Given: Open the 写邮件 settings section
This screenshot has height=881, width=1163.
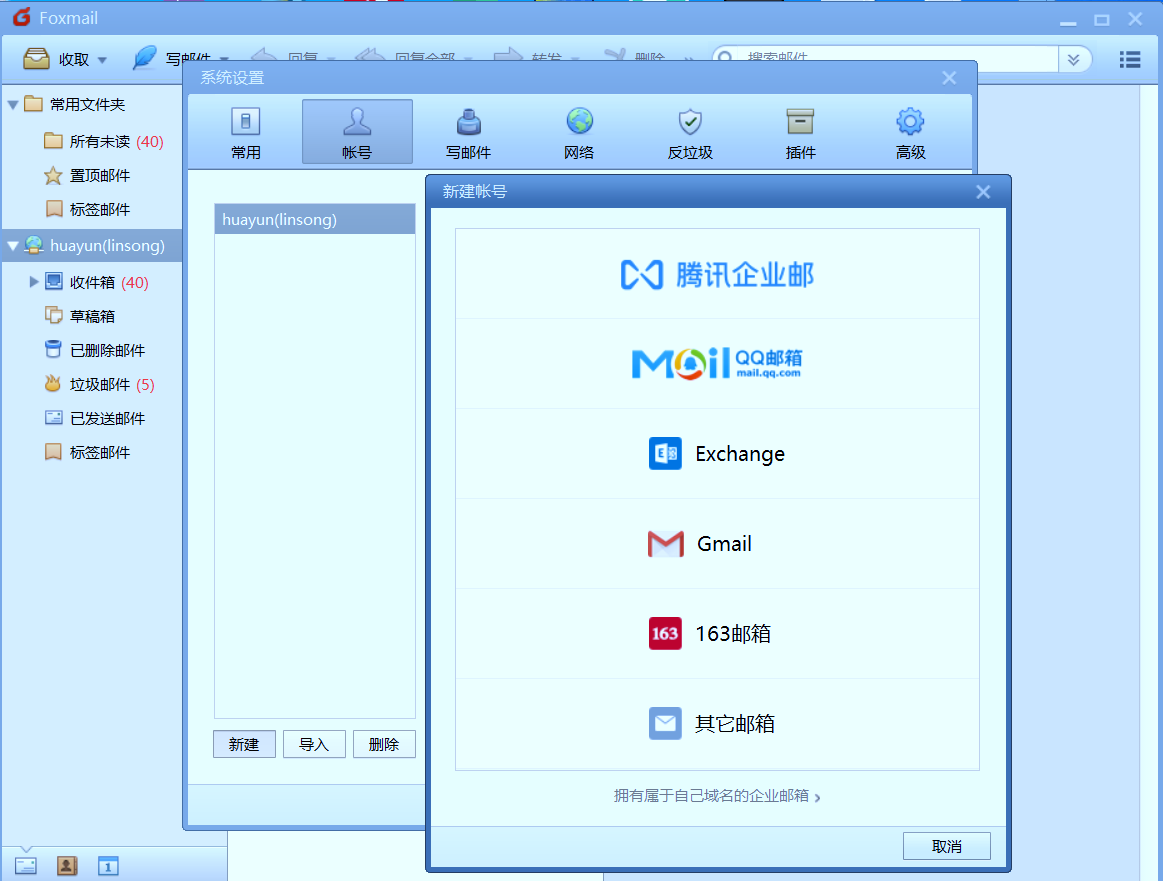Looking at the screenshot, I should tap(468, 131).
